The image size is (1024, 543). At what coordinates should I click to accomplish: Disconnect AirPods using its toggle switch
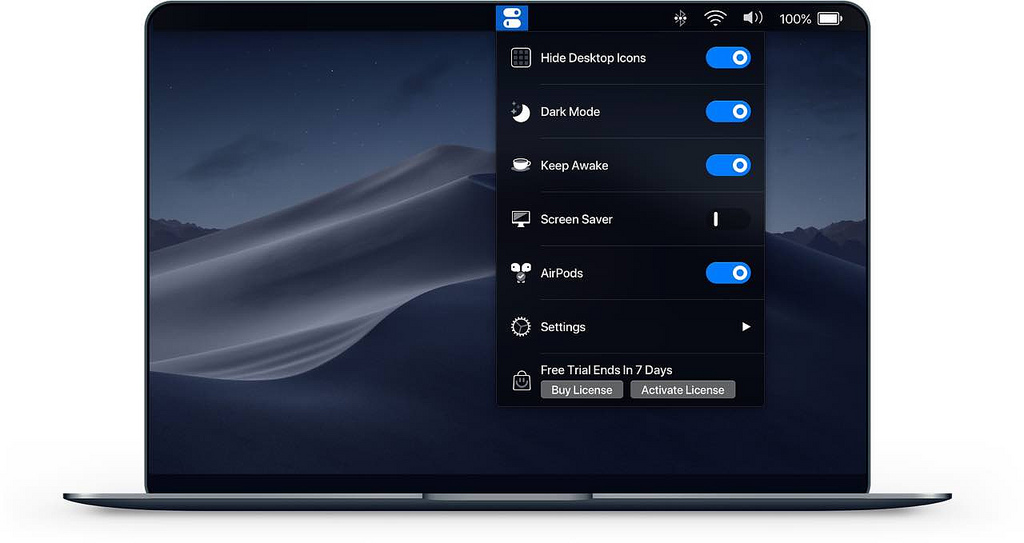[728, 273]
